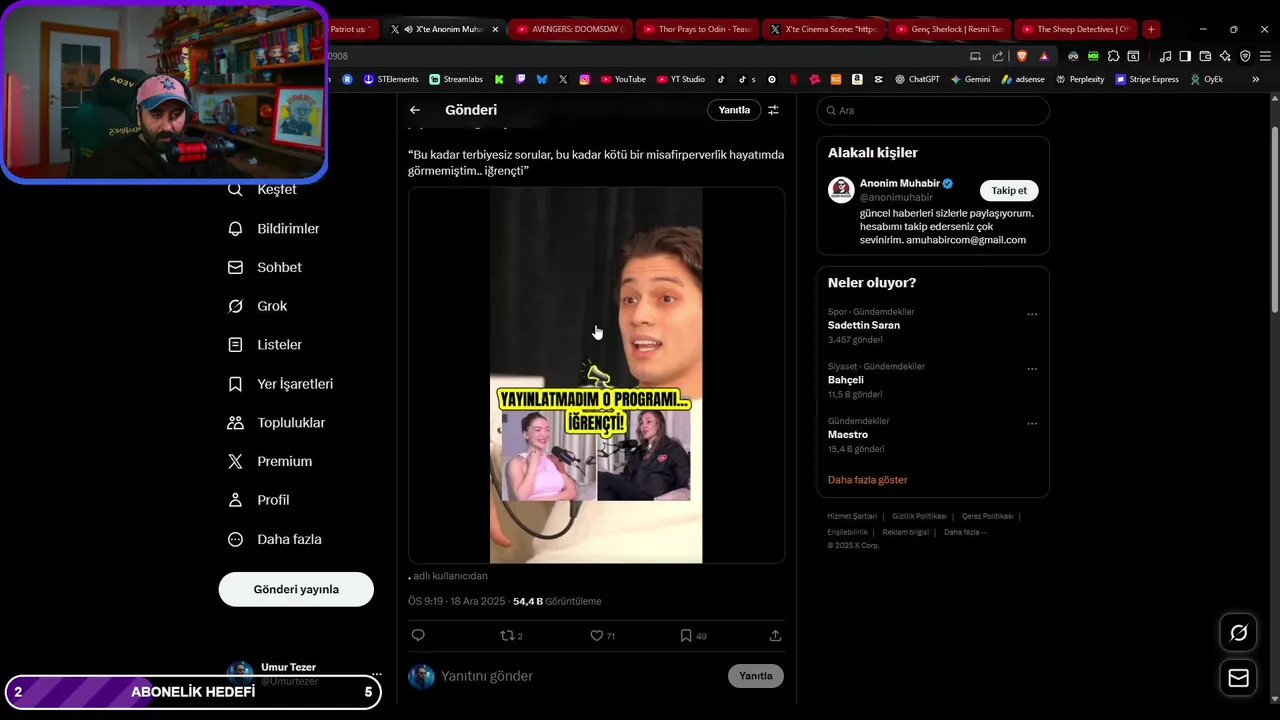Open Perplexity bookmark
1280x720 pixels.
tap(1080, 79)
